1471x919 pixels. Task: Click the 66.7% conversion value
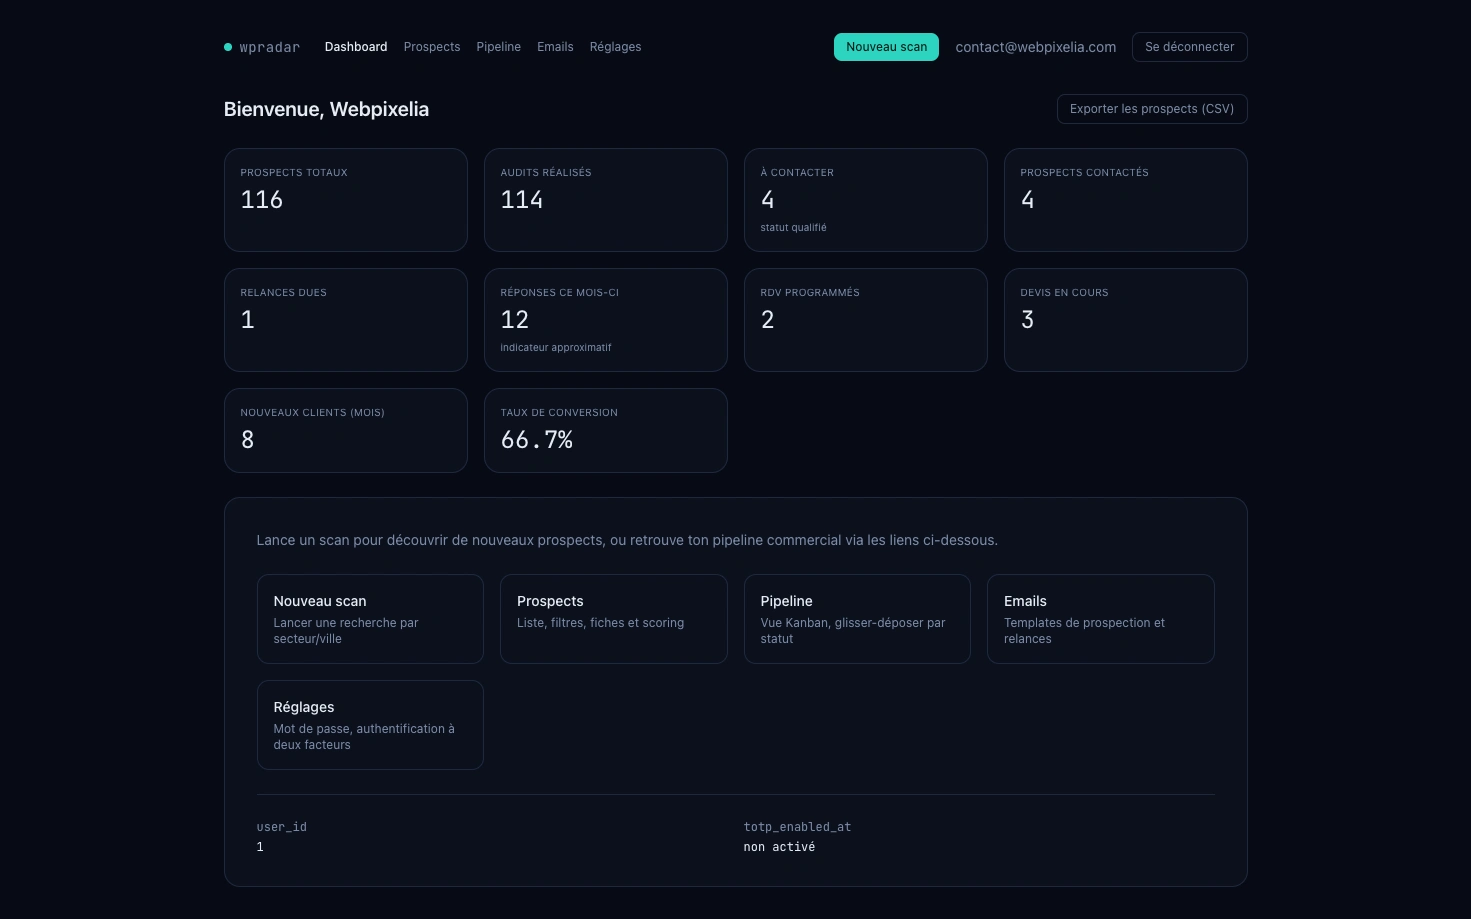(x=537, y=440)
